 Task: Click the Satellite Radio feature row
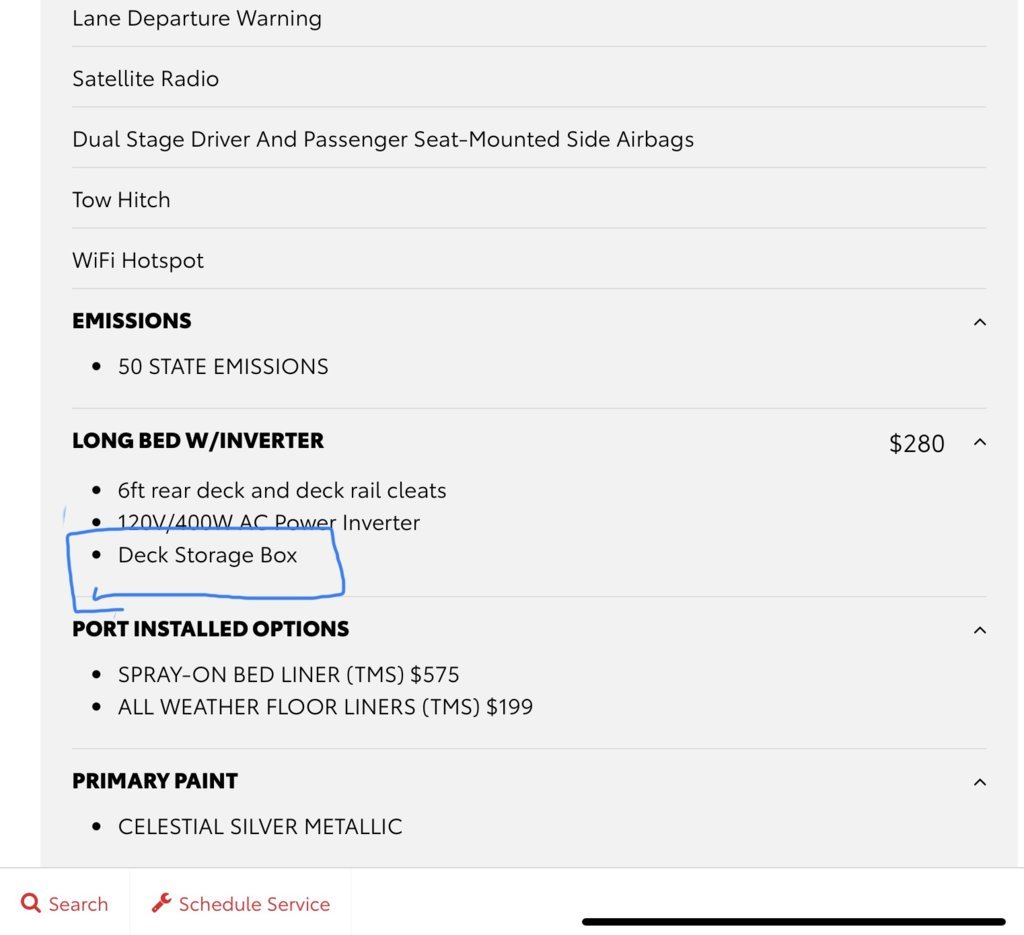point(529,79)
